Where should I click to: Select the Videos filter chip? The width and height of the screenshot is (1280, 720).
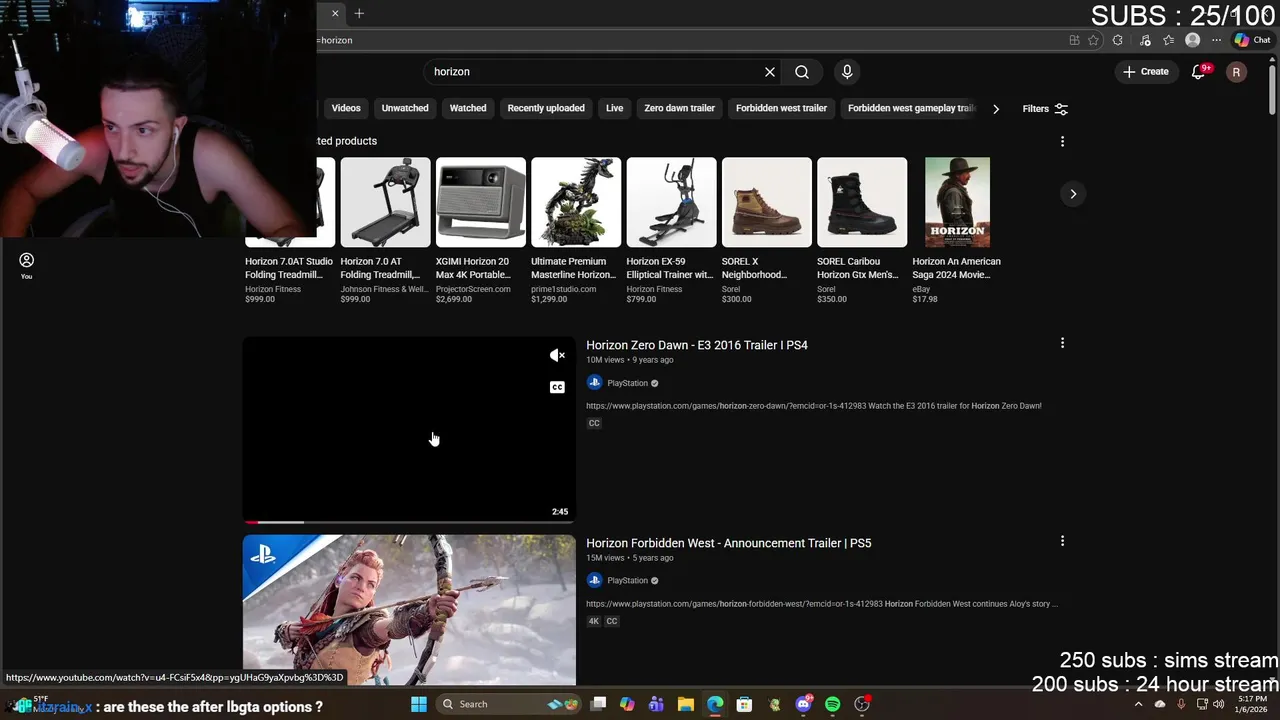346,108
